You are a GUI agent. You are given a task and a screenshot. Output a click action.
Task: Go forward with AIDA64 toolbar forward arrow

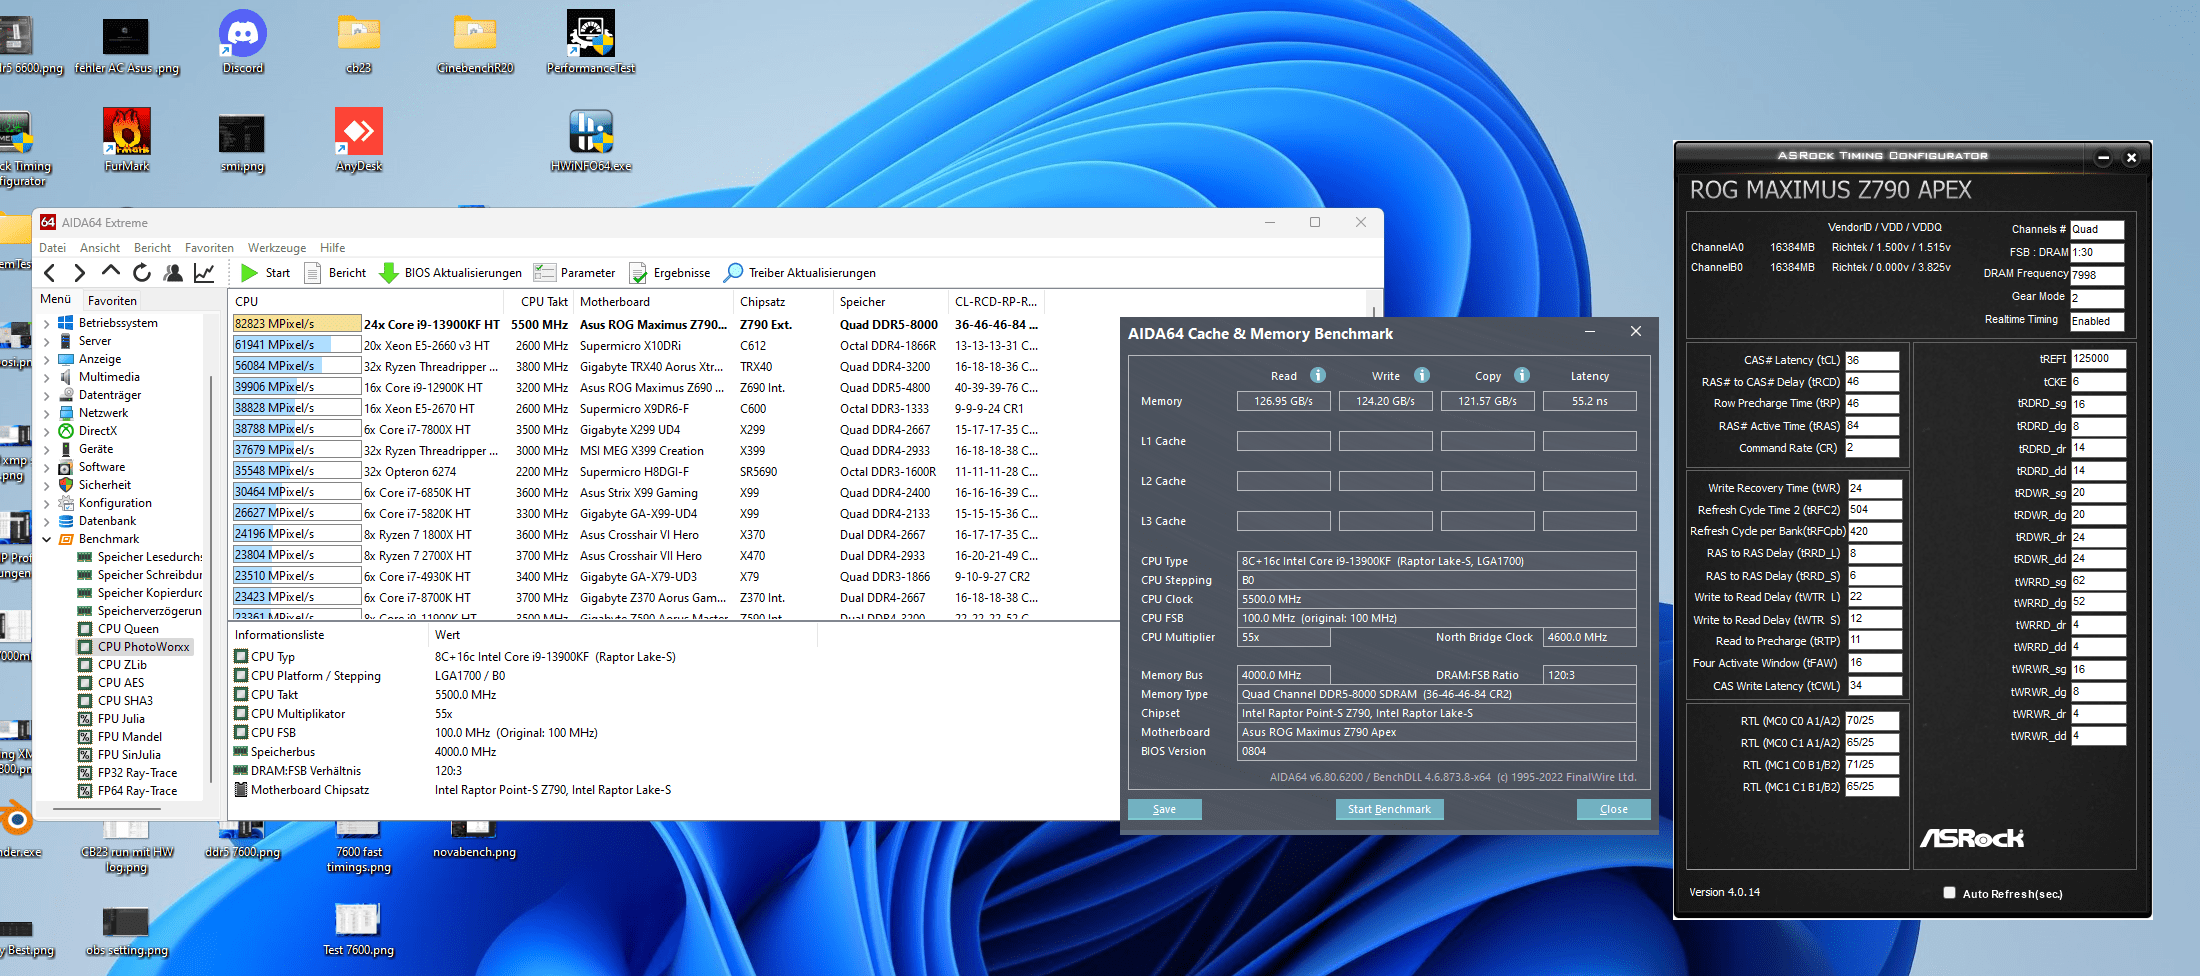tap(80, 273)
